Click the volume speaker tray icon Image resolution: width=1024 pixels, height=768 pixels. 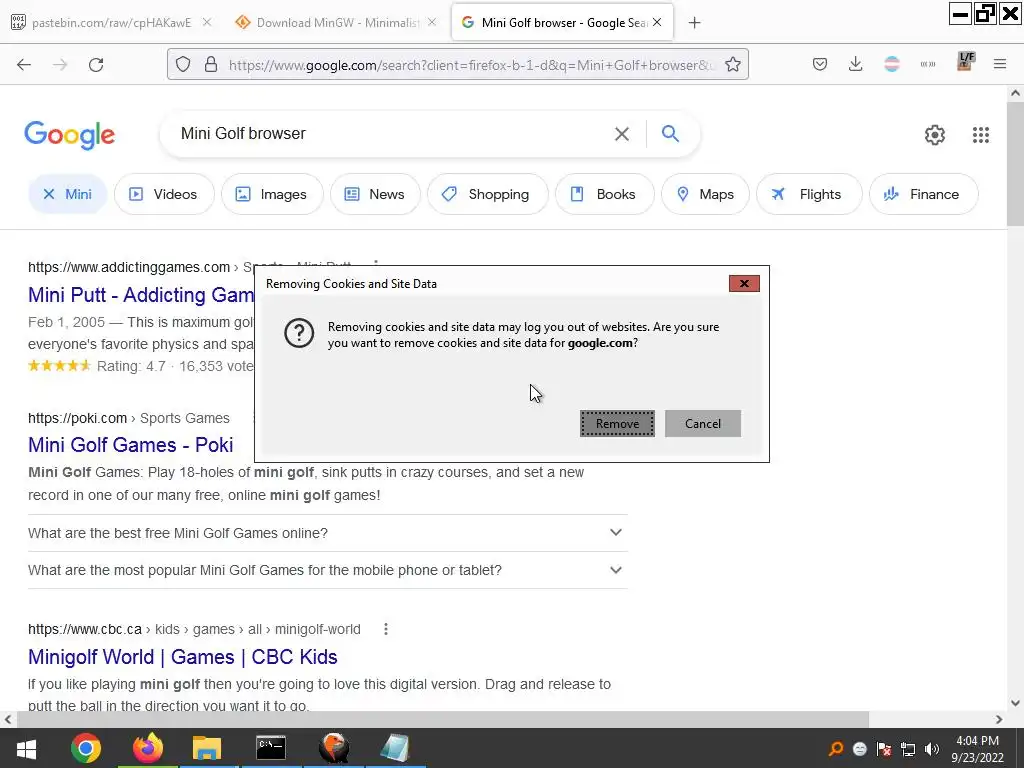click(x=932, y=749)
